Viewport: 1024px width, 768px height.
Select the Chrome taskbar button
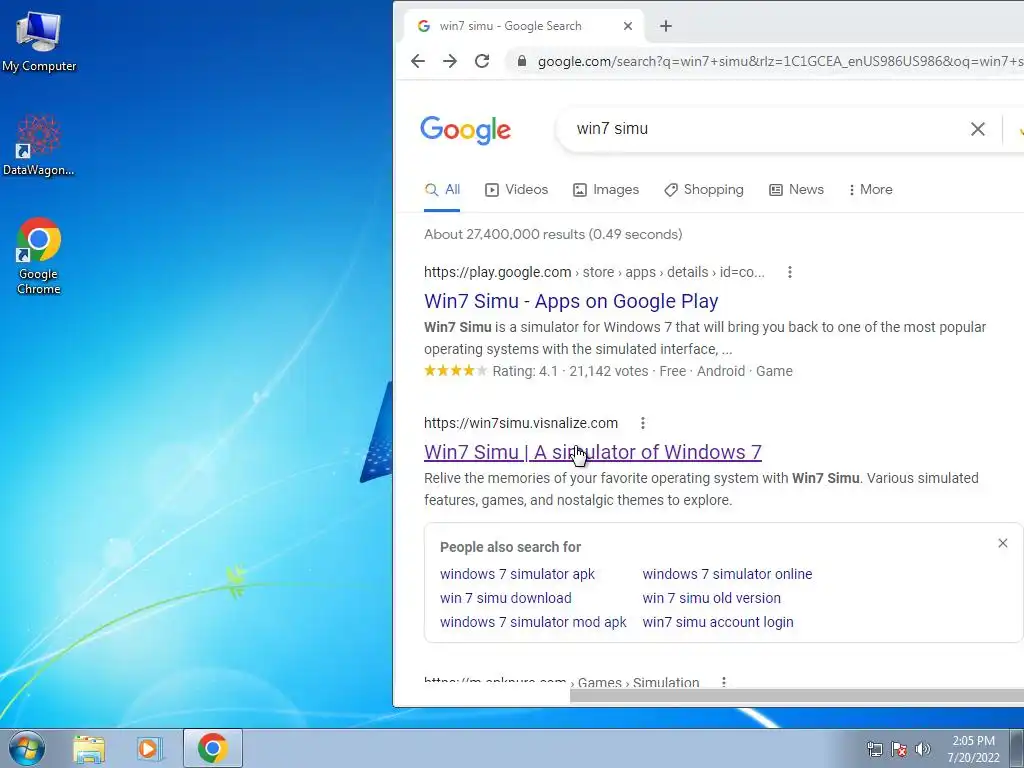(x=213, y=748)
